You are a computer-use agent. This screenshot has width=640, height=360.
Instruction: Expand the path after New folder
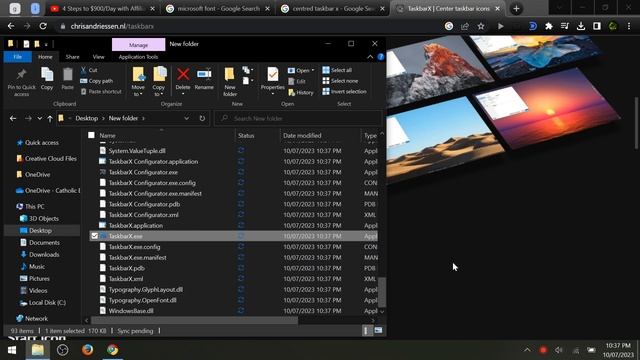pyautogui.click(x=143, y=118)
